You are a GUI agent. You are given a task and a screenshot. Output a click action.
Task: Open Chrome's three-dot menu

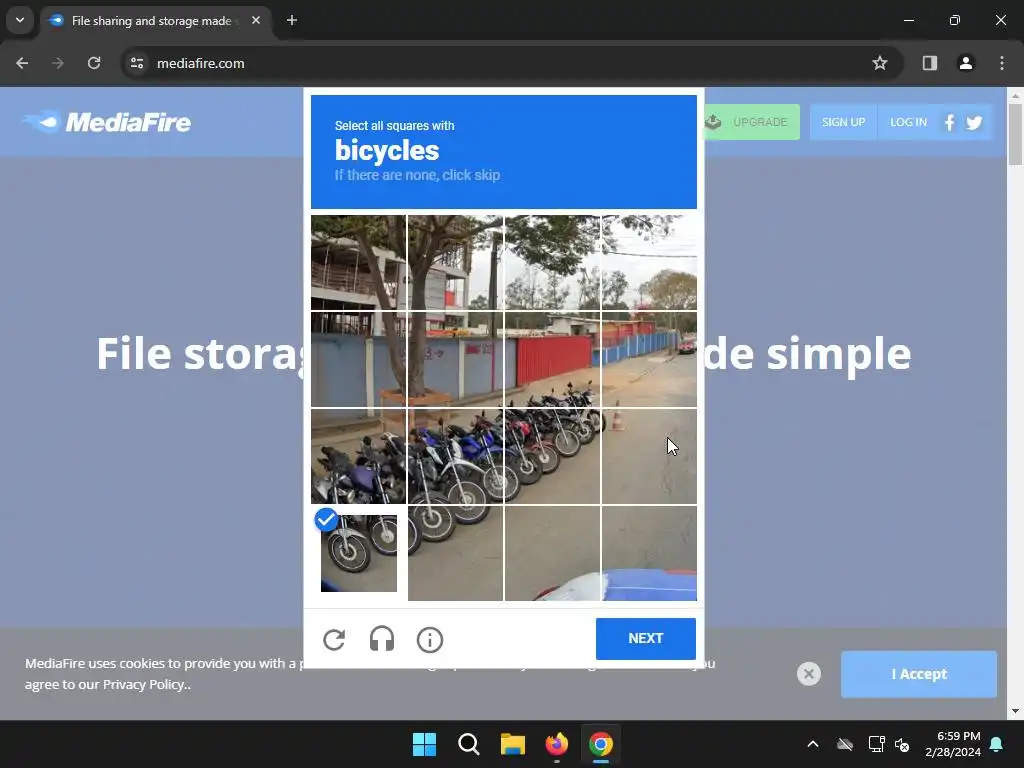(1002, 63)
